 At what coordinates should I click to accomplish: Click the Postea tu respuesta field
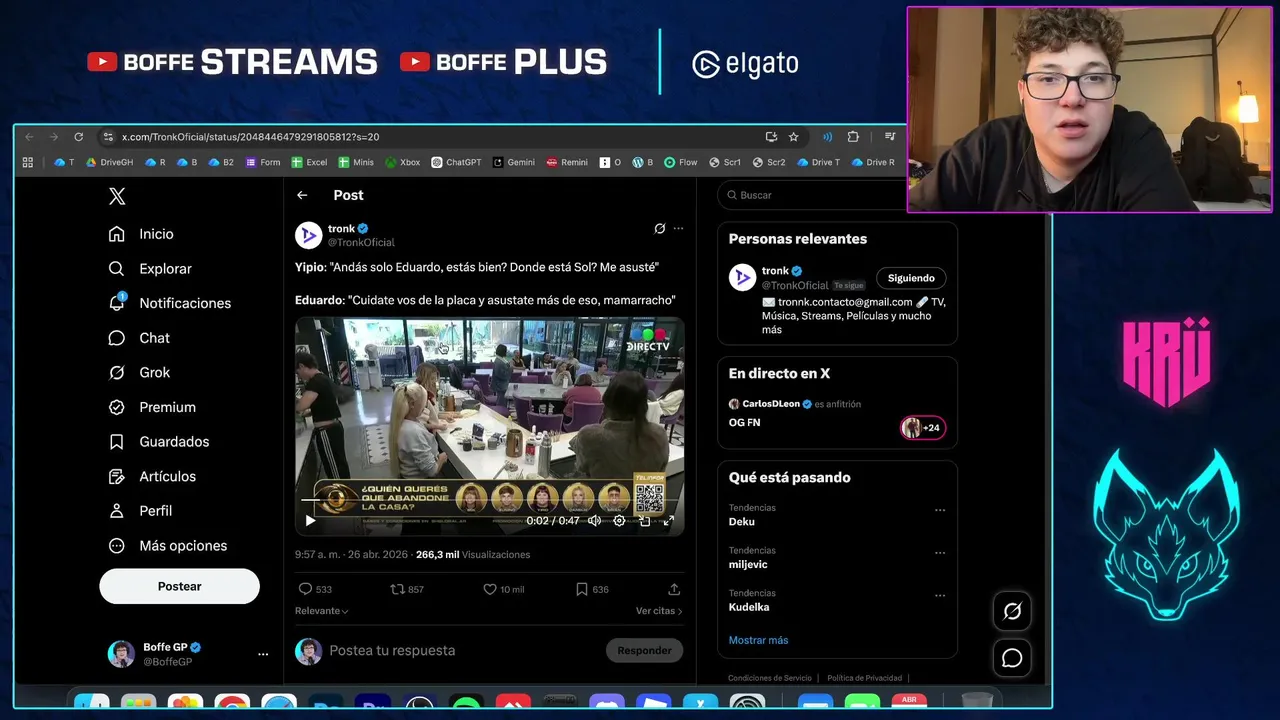(460, 650)
